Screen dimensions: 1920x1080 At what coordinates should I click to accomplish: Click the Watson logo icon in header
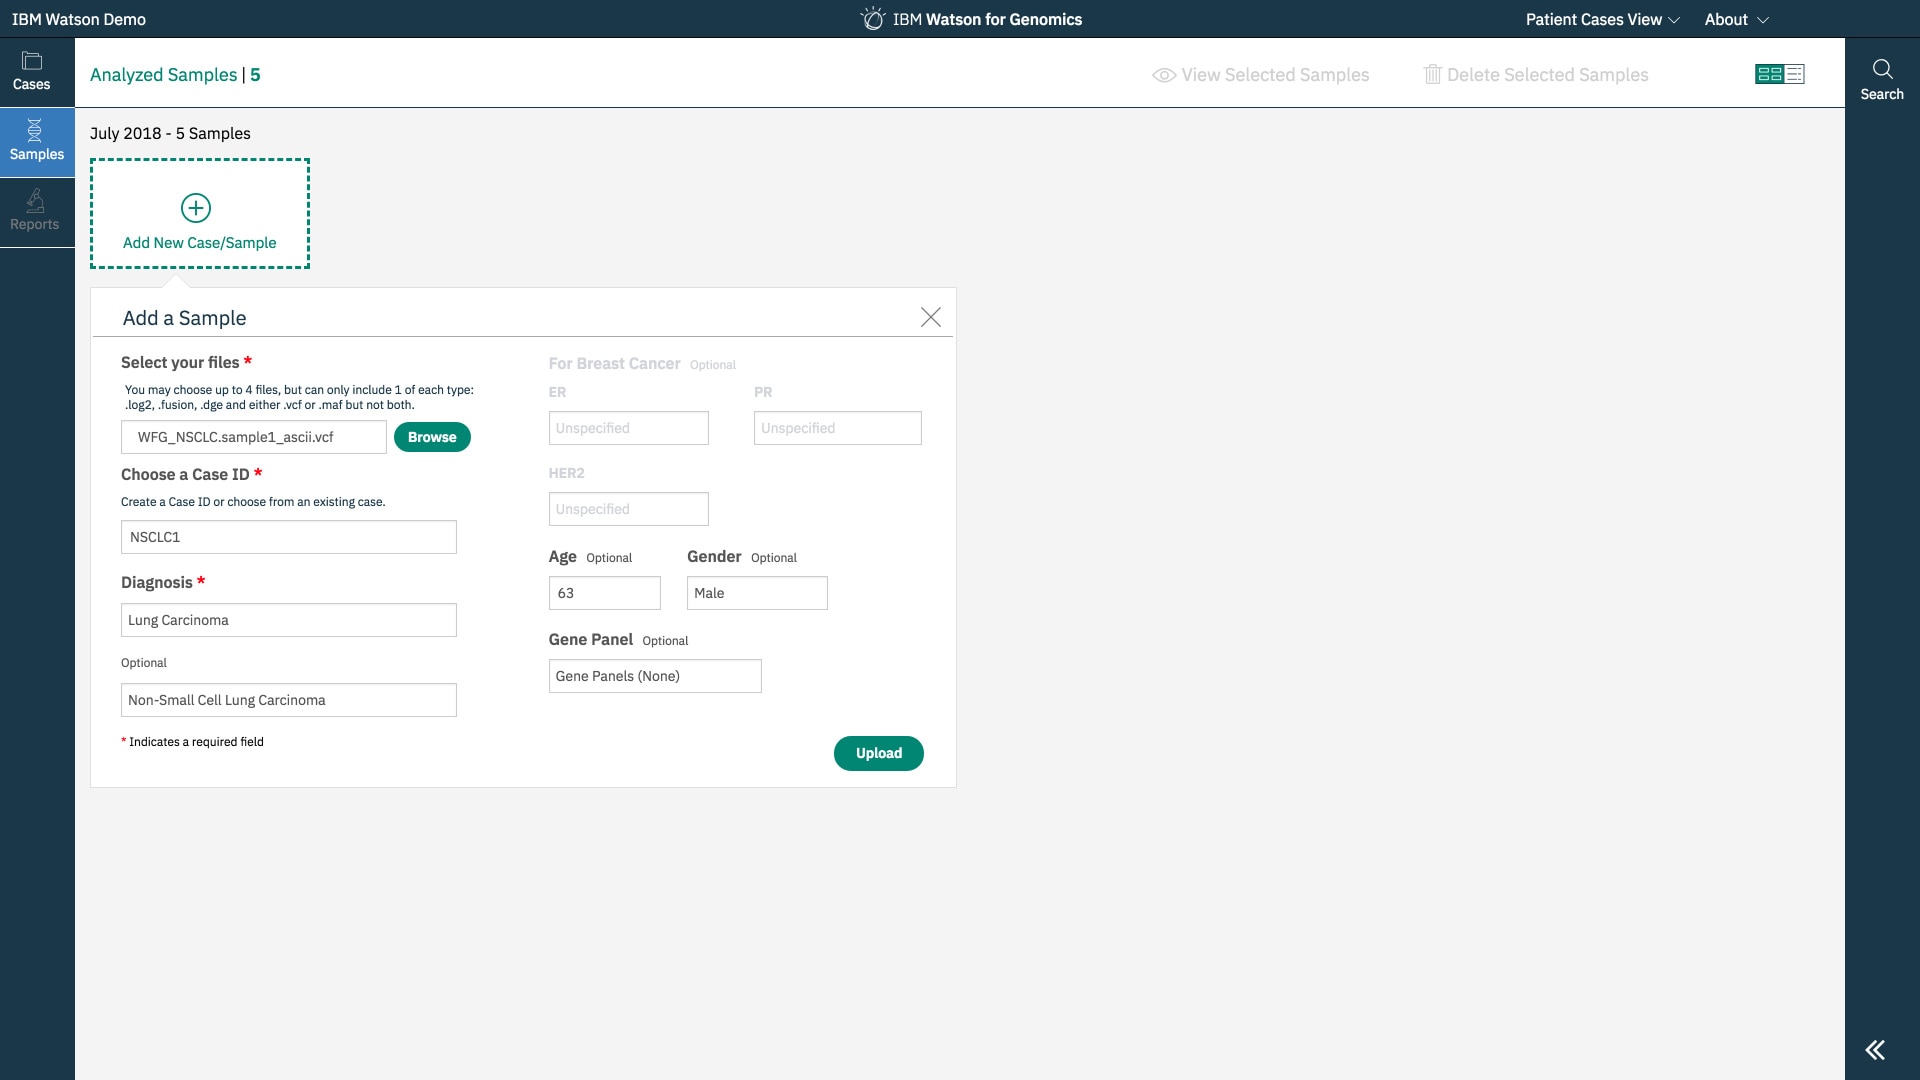click(873, 19)
